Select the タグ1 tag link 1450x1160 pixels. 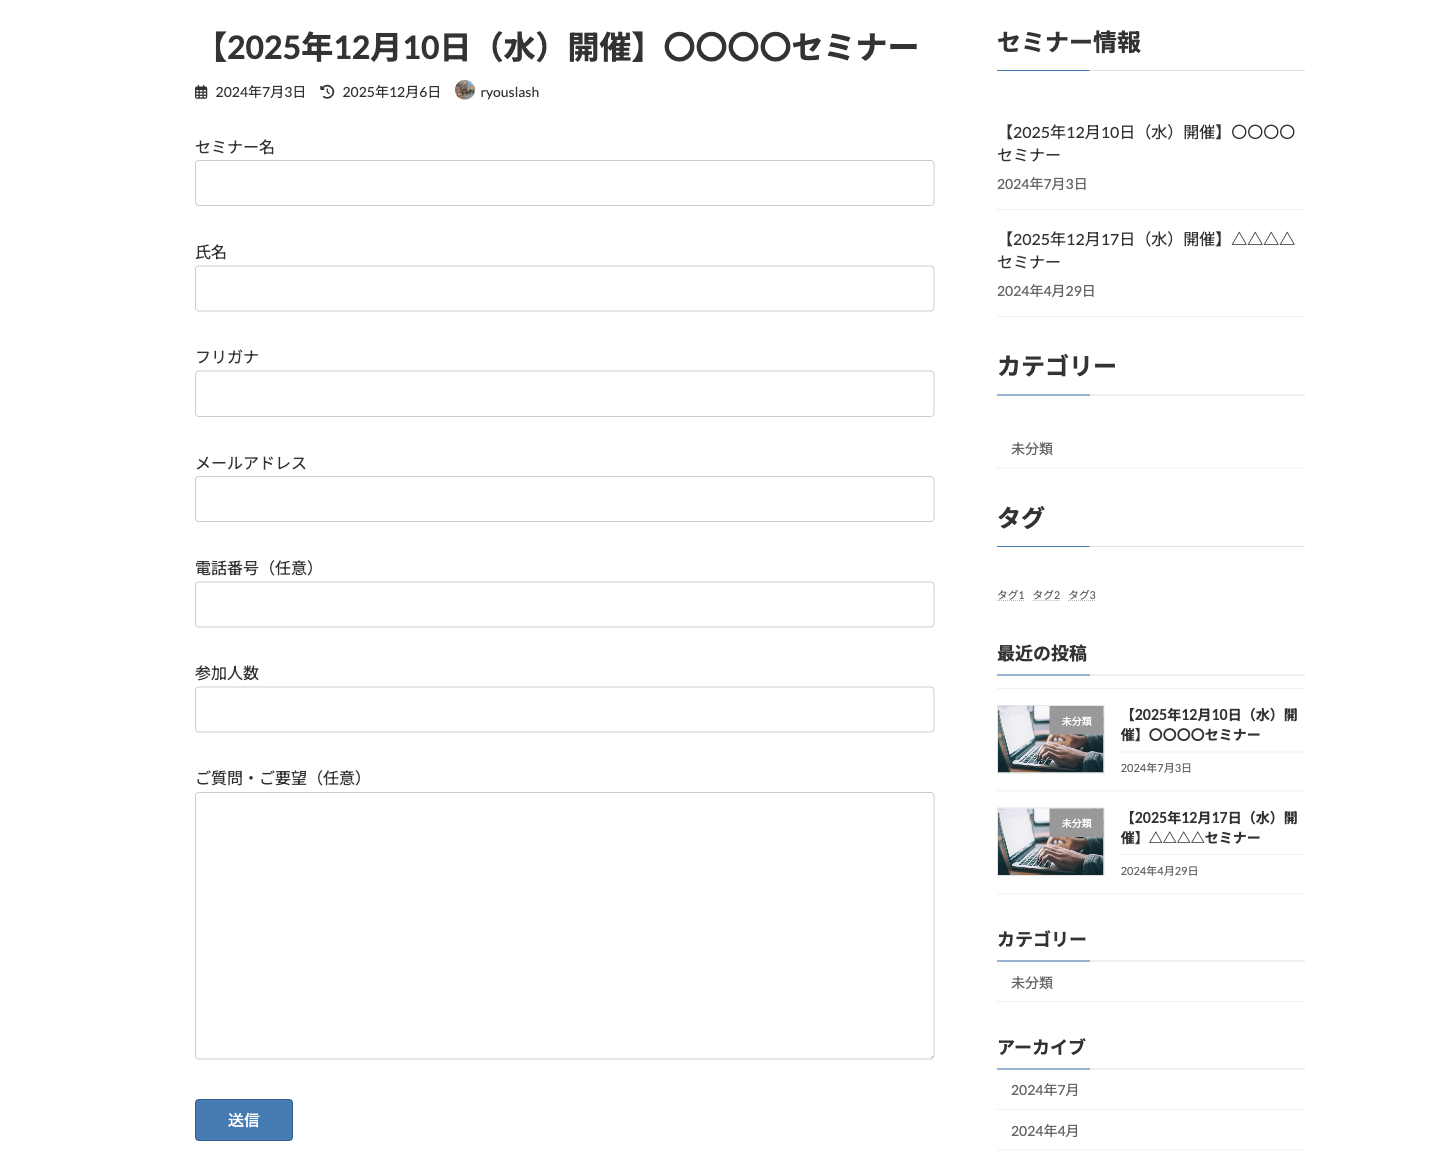[x=1010, y=595]
